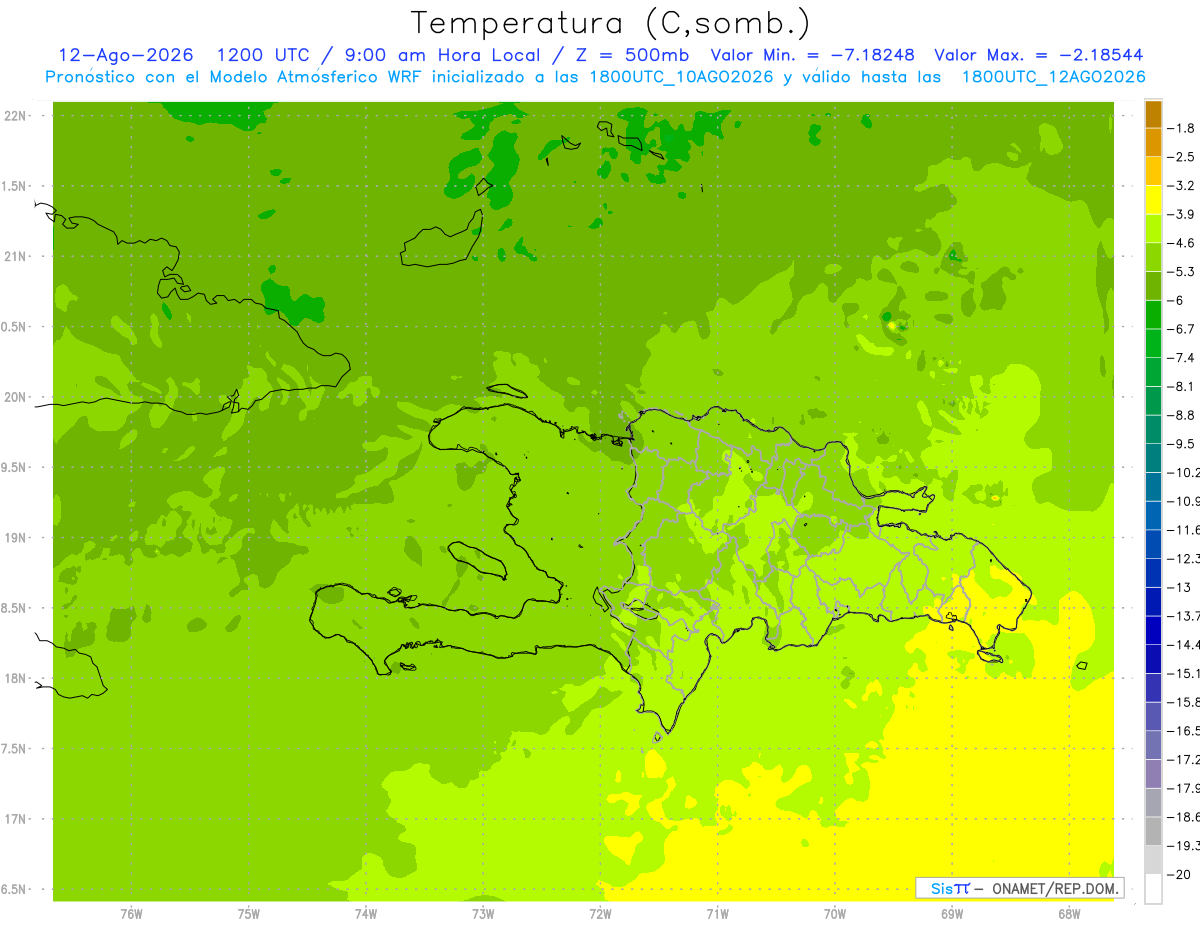Click the yellow swatch between -3.2 and -3.9
Screen dimensions: 1200x927
(x=1153, y=200)
